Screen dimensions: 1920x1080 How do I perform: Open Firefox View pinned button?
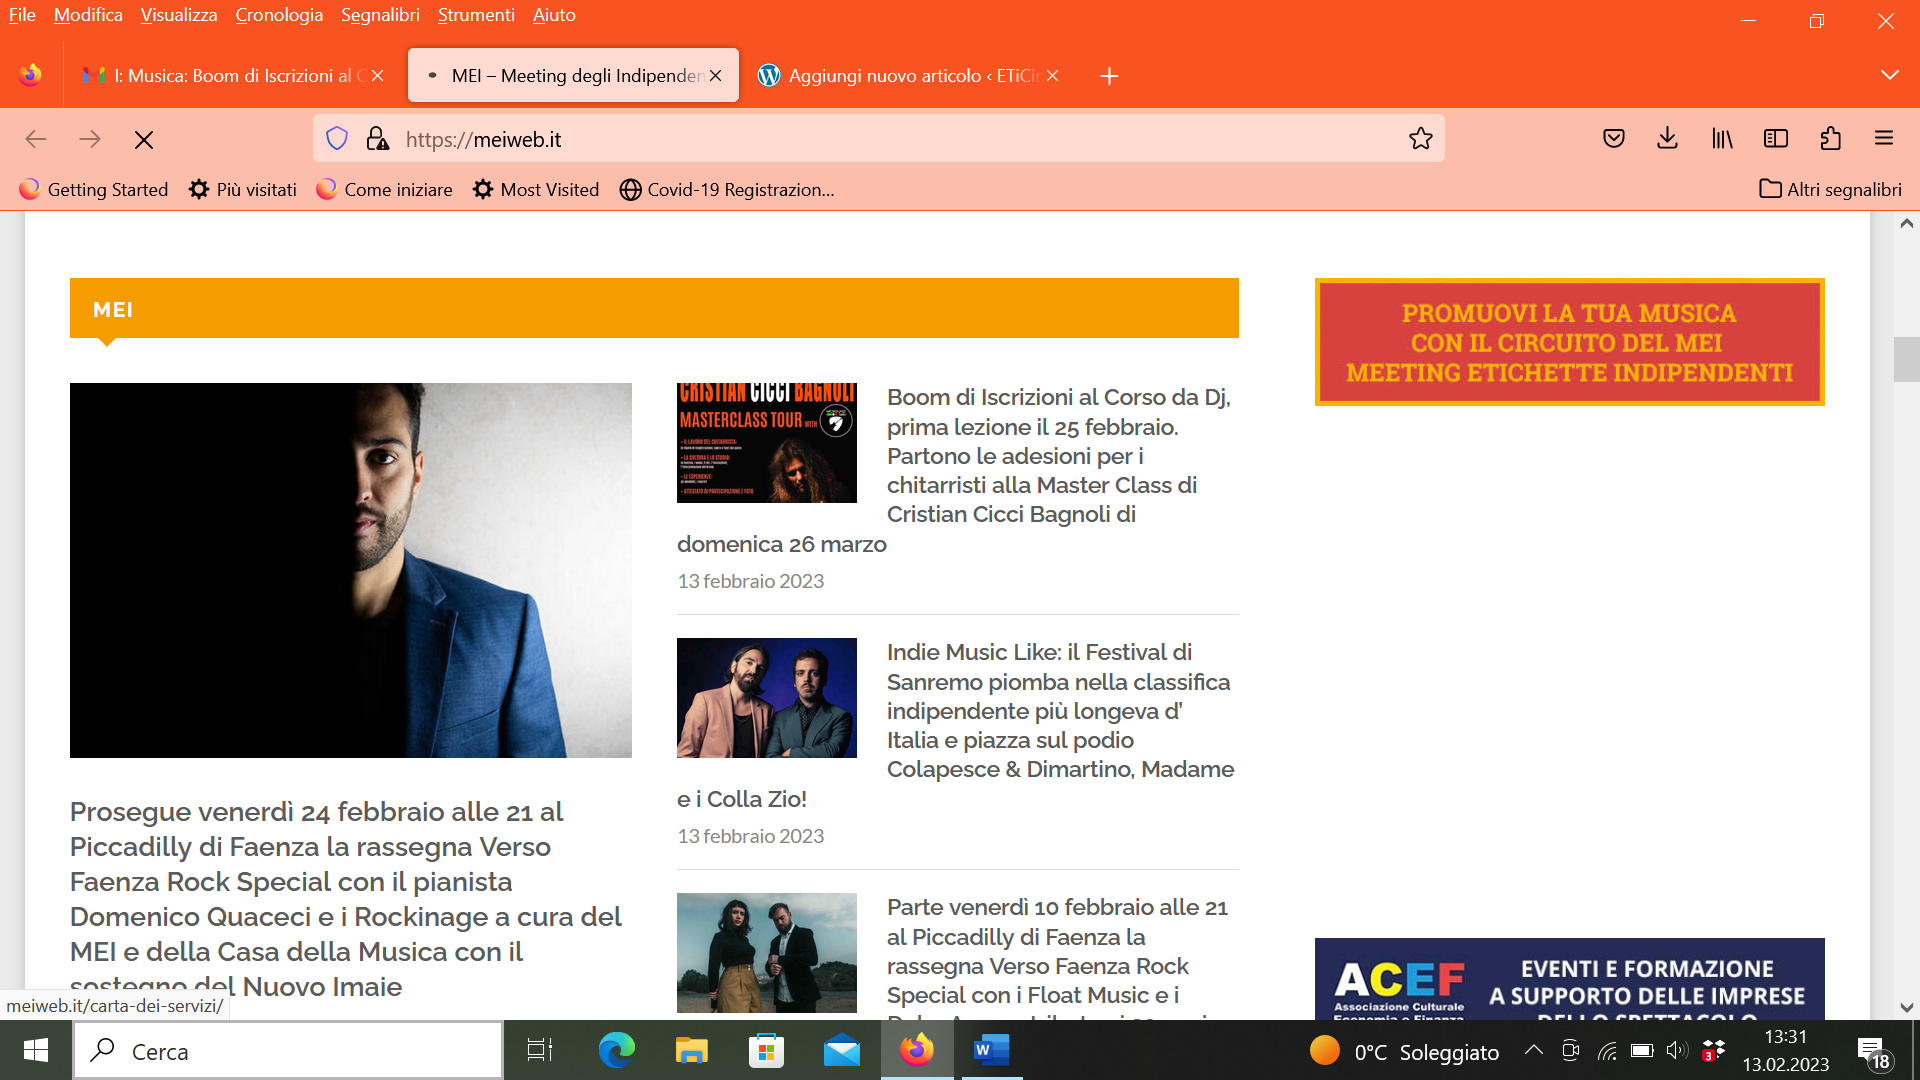[31, 76]
